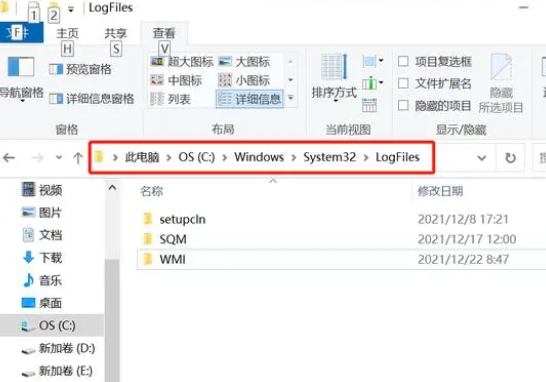Open the quick access toolbar customize dropdown

pyautogui.click(x=71, y=9)
